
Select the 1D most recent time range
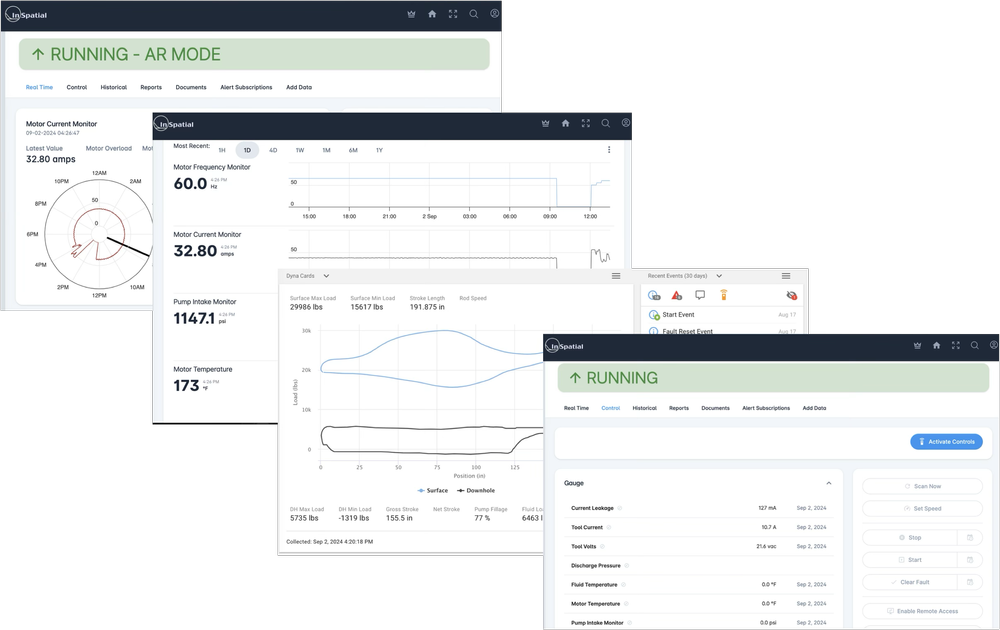pyautogui.click(x=247, y=150)
